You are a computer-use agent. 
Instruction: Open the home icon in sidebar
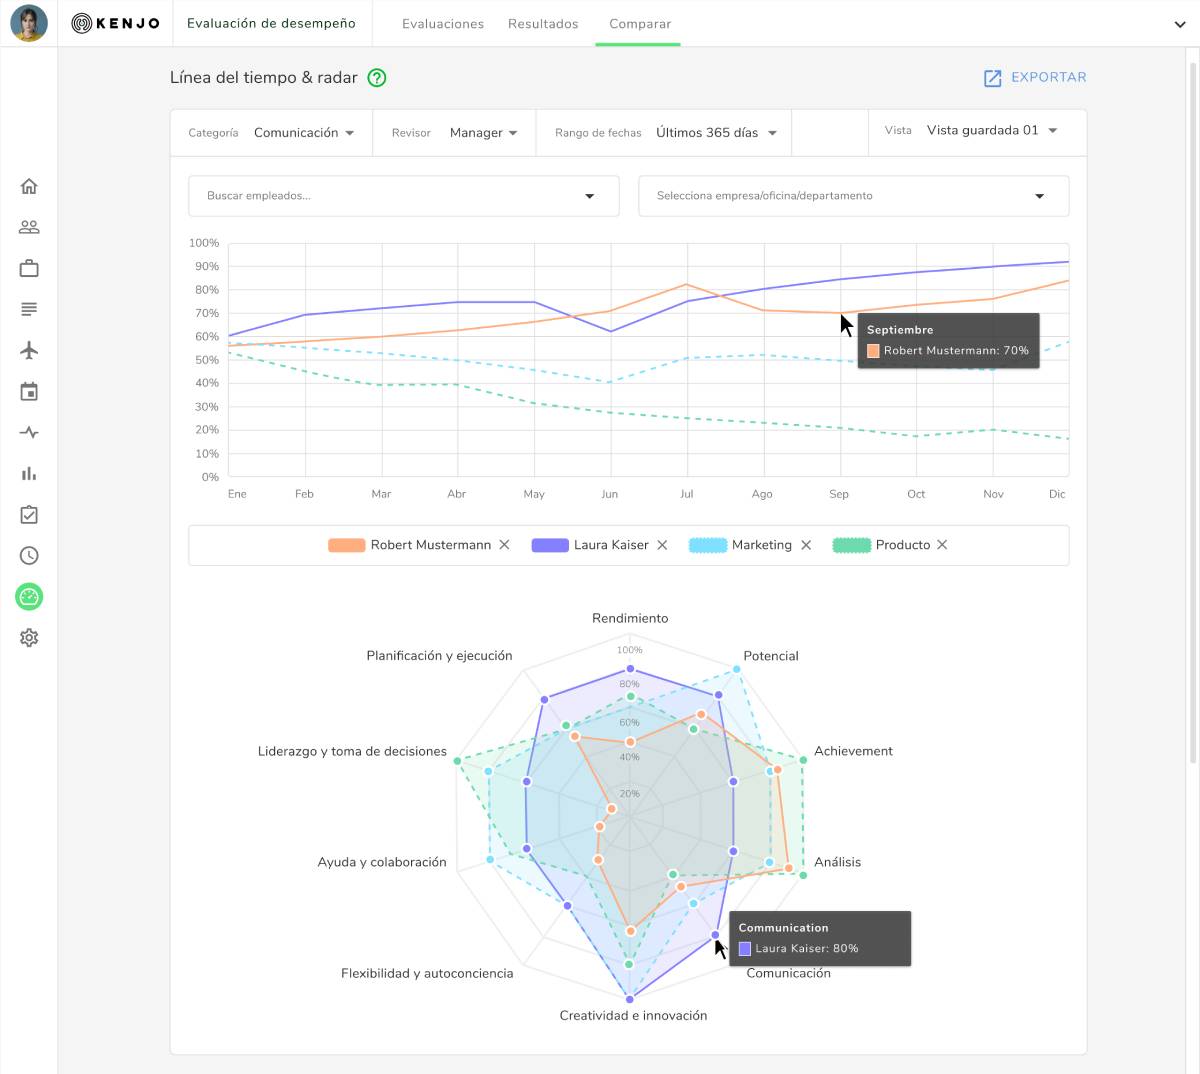pyautogui.click(x=29, y=186)
